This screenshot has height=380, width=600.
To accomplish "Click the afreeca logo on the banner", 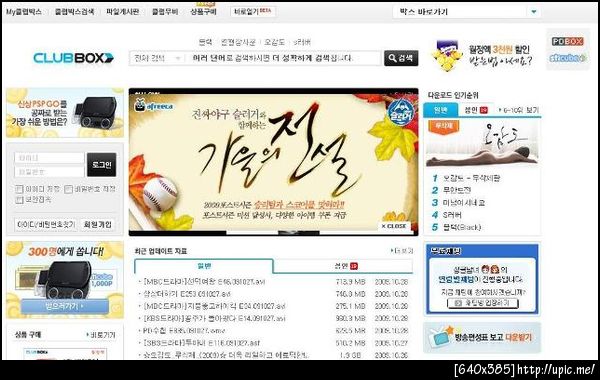I will click(154, 105).
